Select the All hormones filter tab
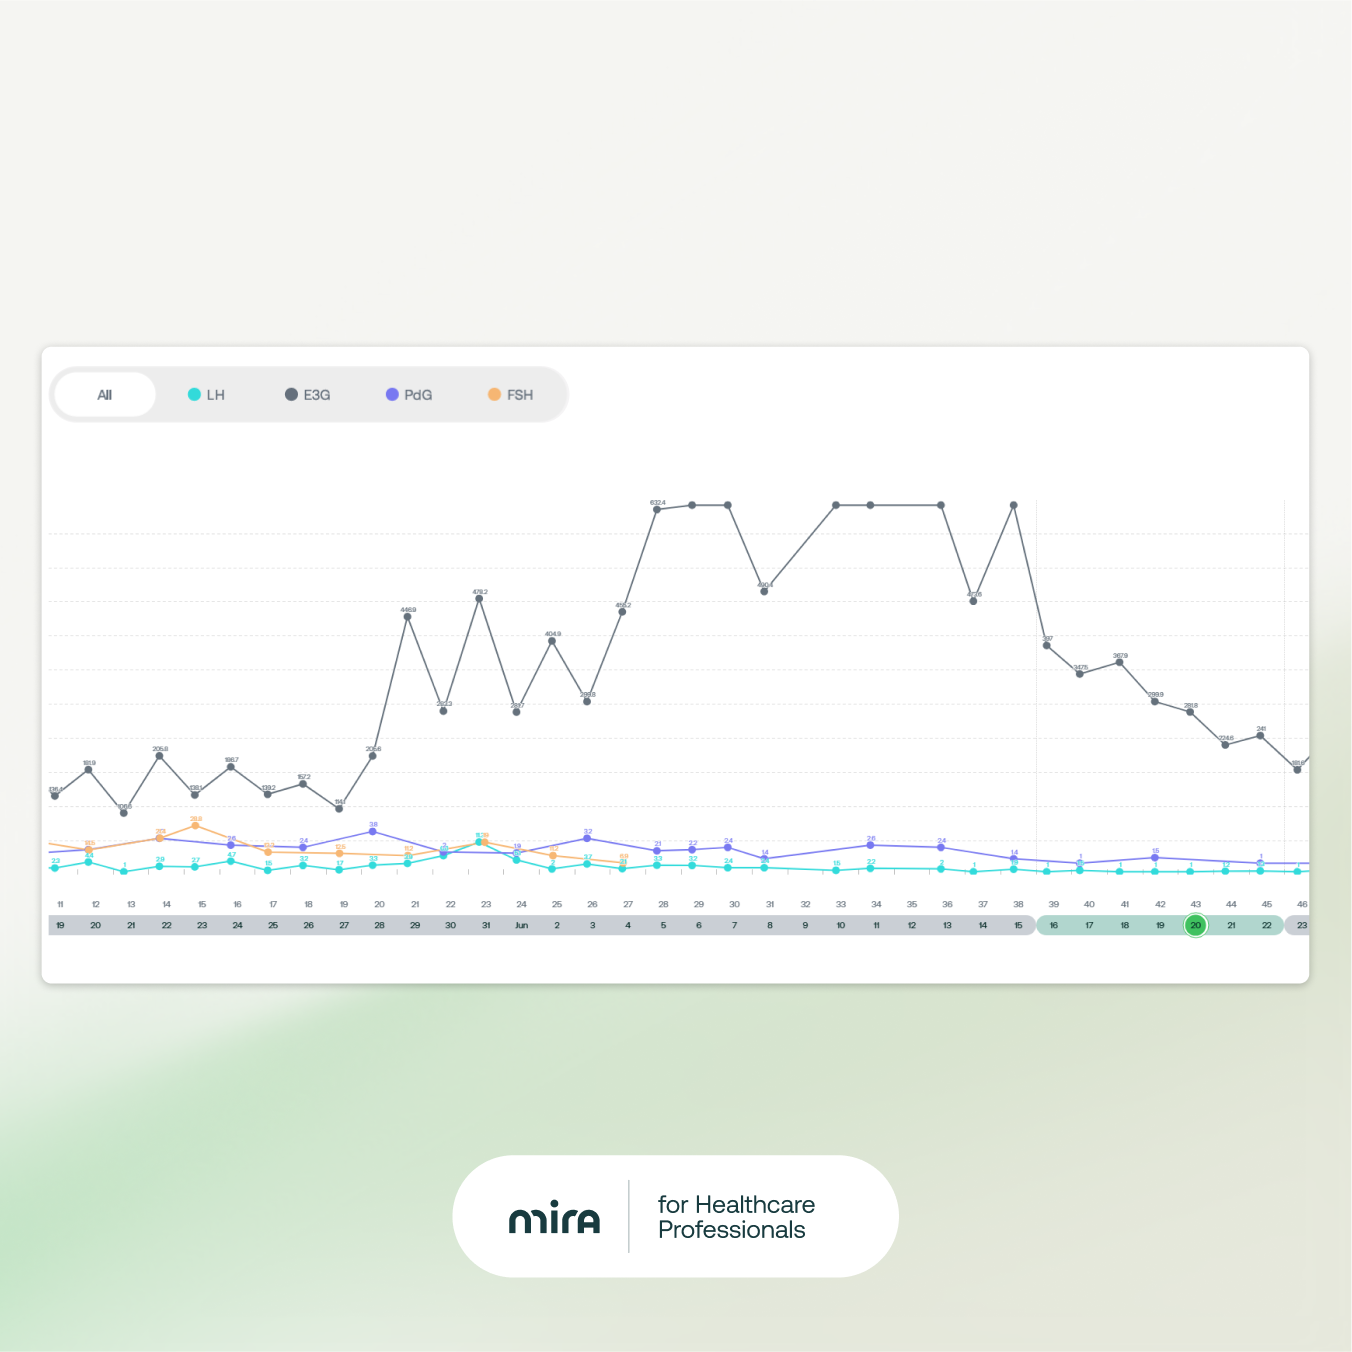 [105, 395]
